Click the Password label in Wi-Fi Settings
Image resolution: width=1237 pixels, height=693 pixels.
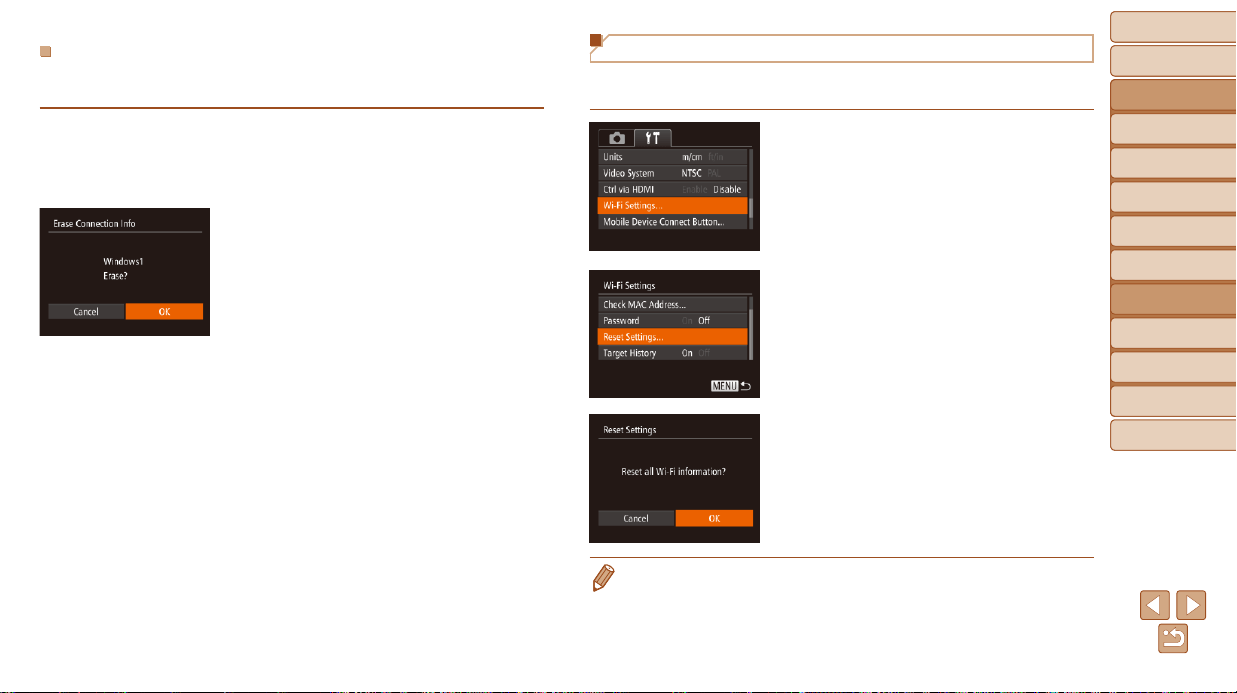pyautogui.click(x=621, y=321)
